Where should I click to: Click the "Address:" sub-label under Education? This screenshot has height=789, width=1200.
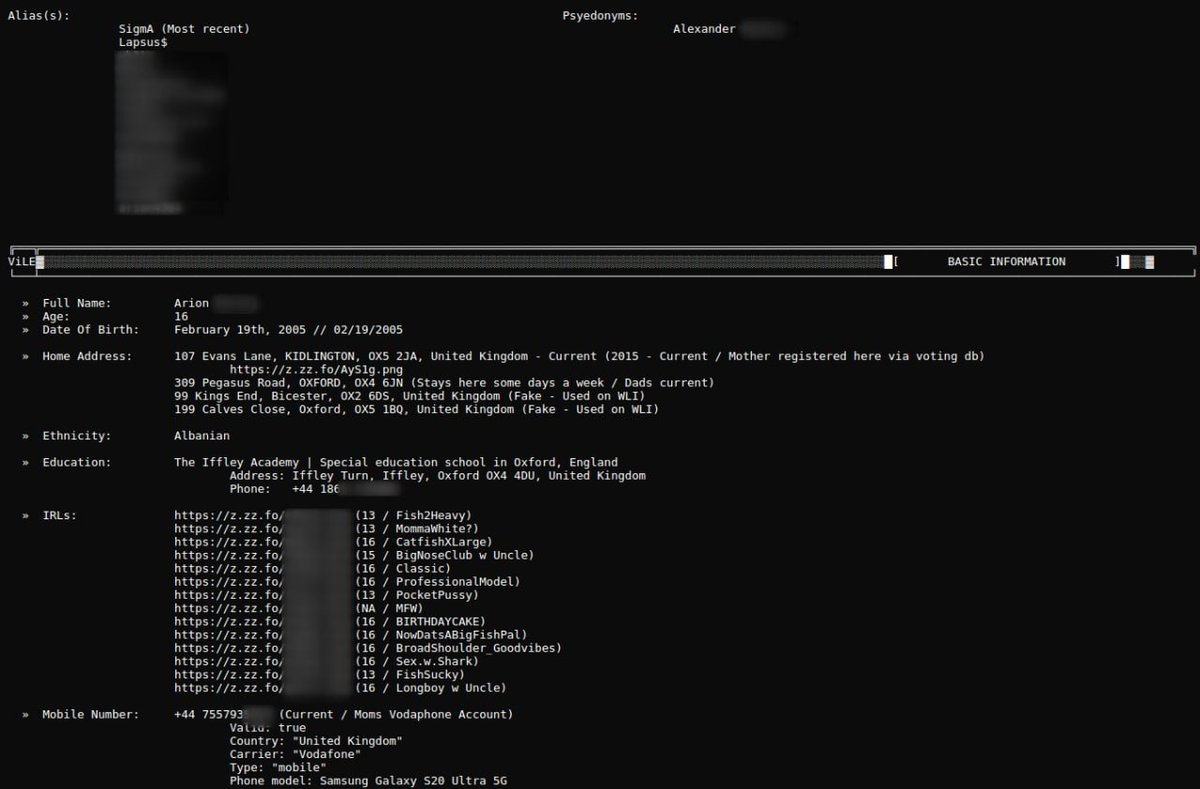pos(257,476)
